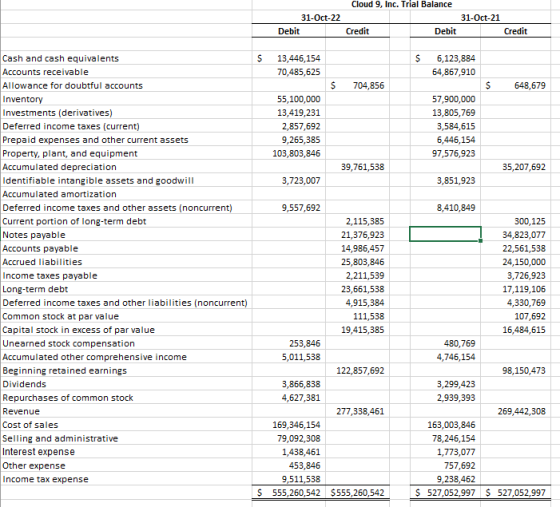Click the 'Cost of sales' label

[30, 425]
